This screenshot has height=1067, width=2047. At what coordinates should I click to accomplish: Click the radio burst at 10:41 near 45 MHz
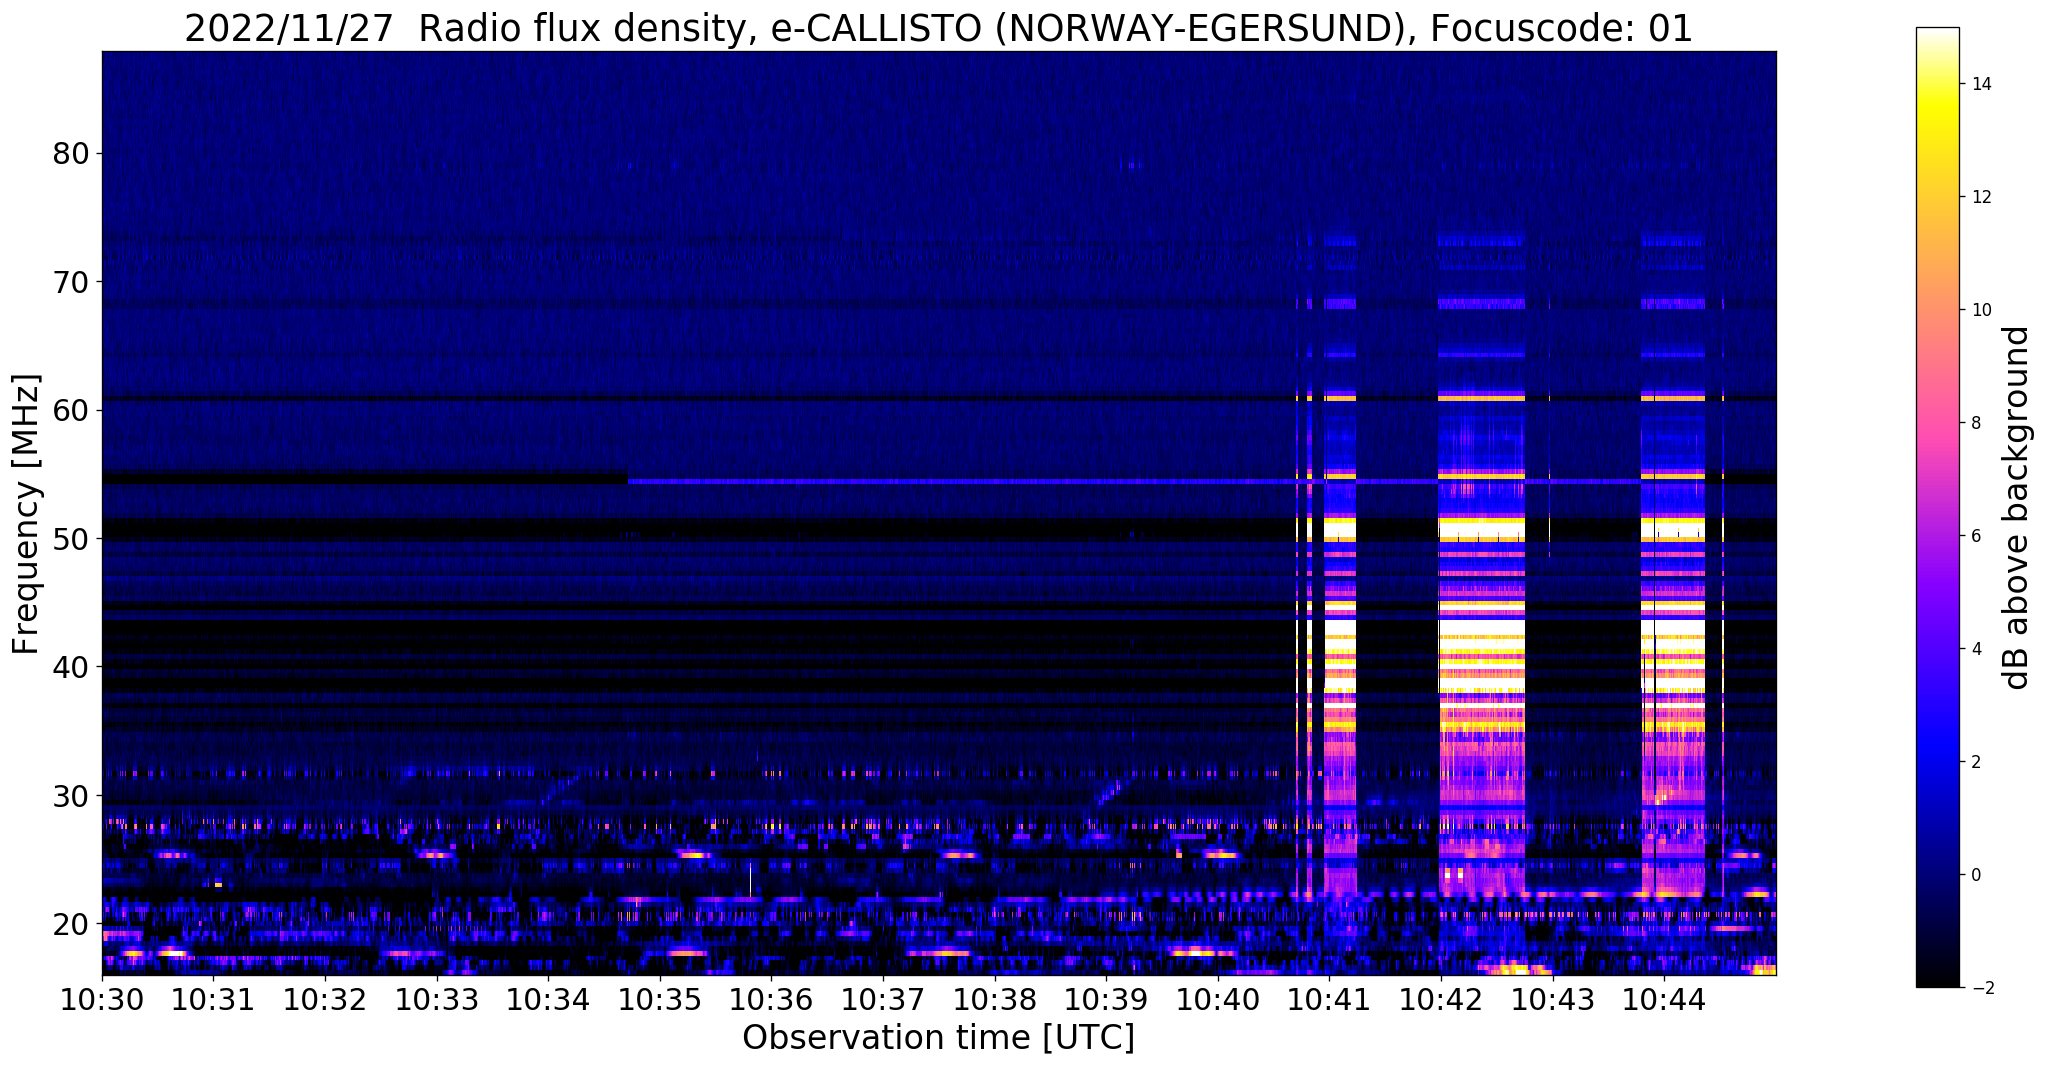coord(1340,605)
